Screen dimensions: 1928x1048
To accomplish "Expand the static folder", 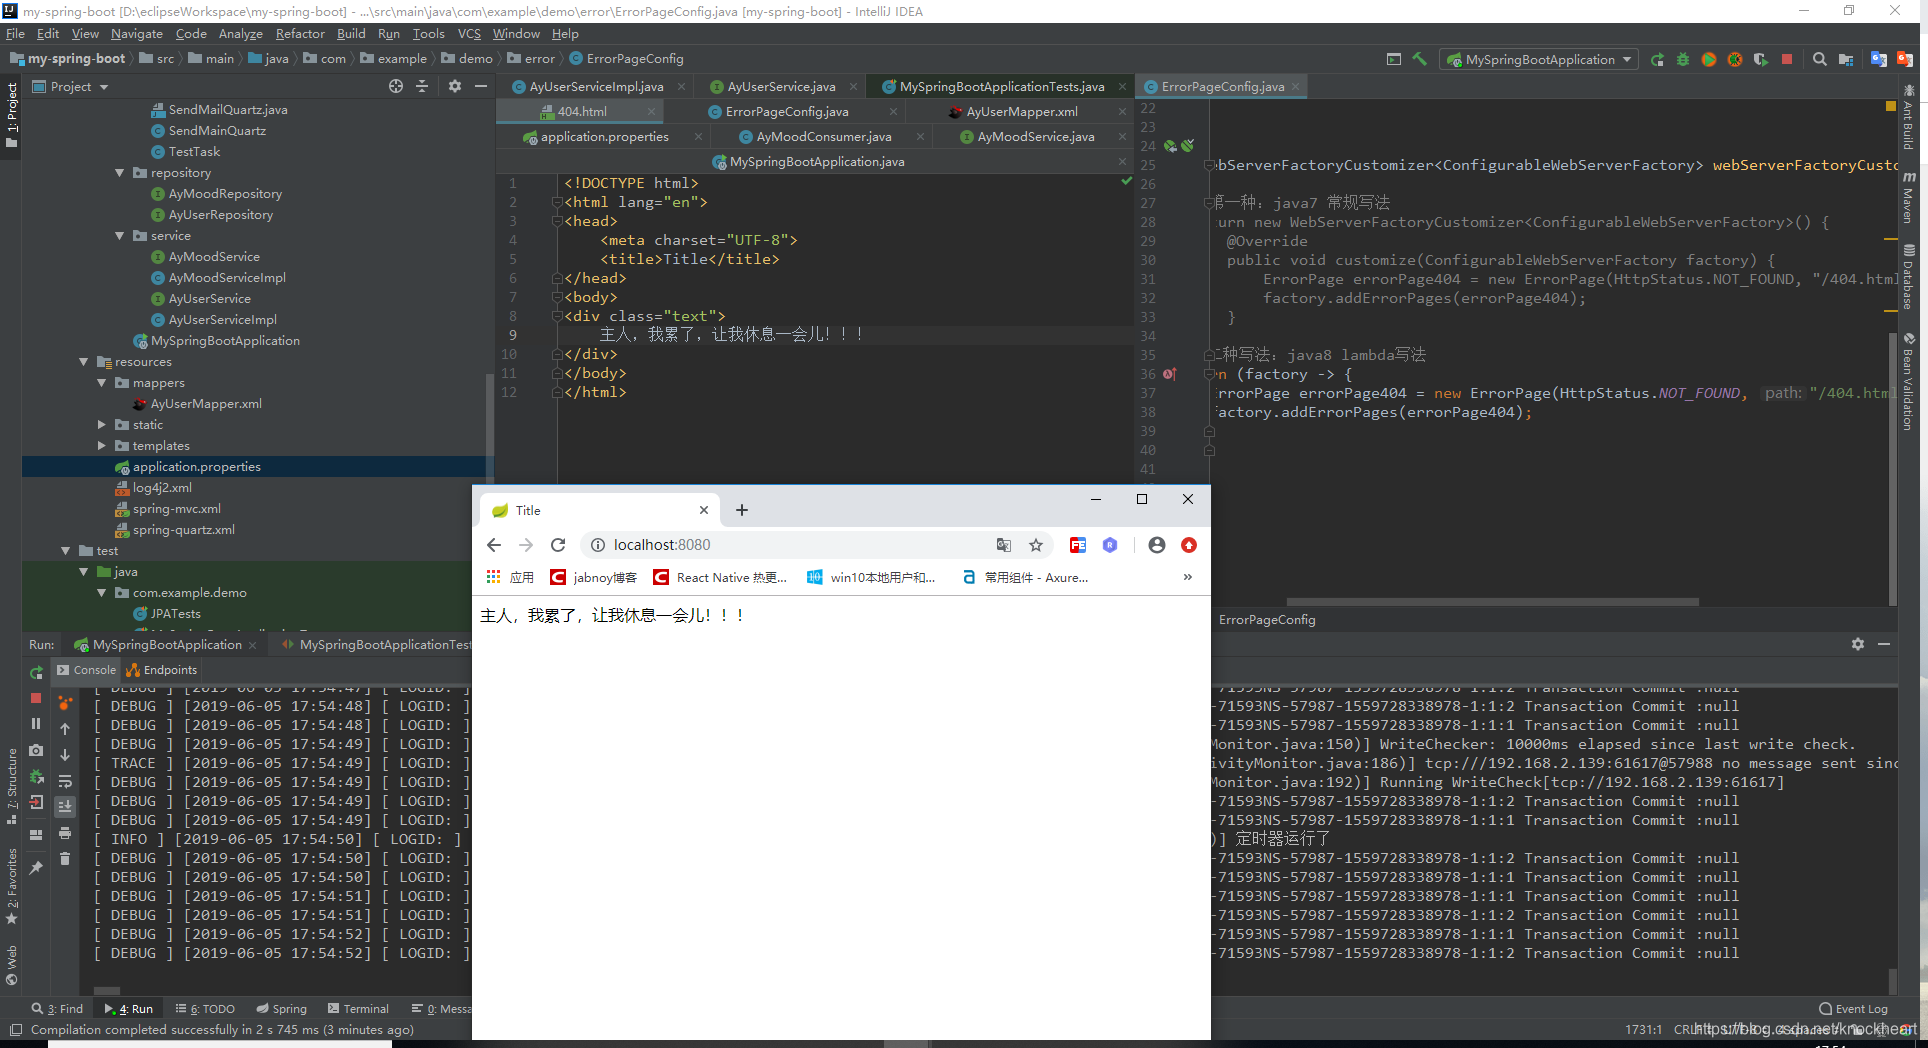I will coord(101,425).
